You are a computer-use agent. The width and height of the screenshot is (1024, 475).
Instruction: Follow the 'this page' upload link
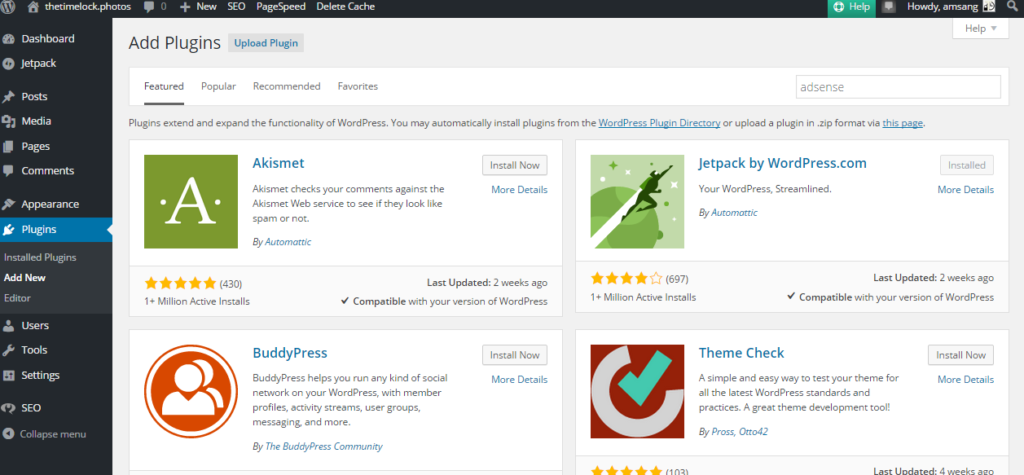(x=903, y=123)
